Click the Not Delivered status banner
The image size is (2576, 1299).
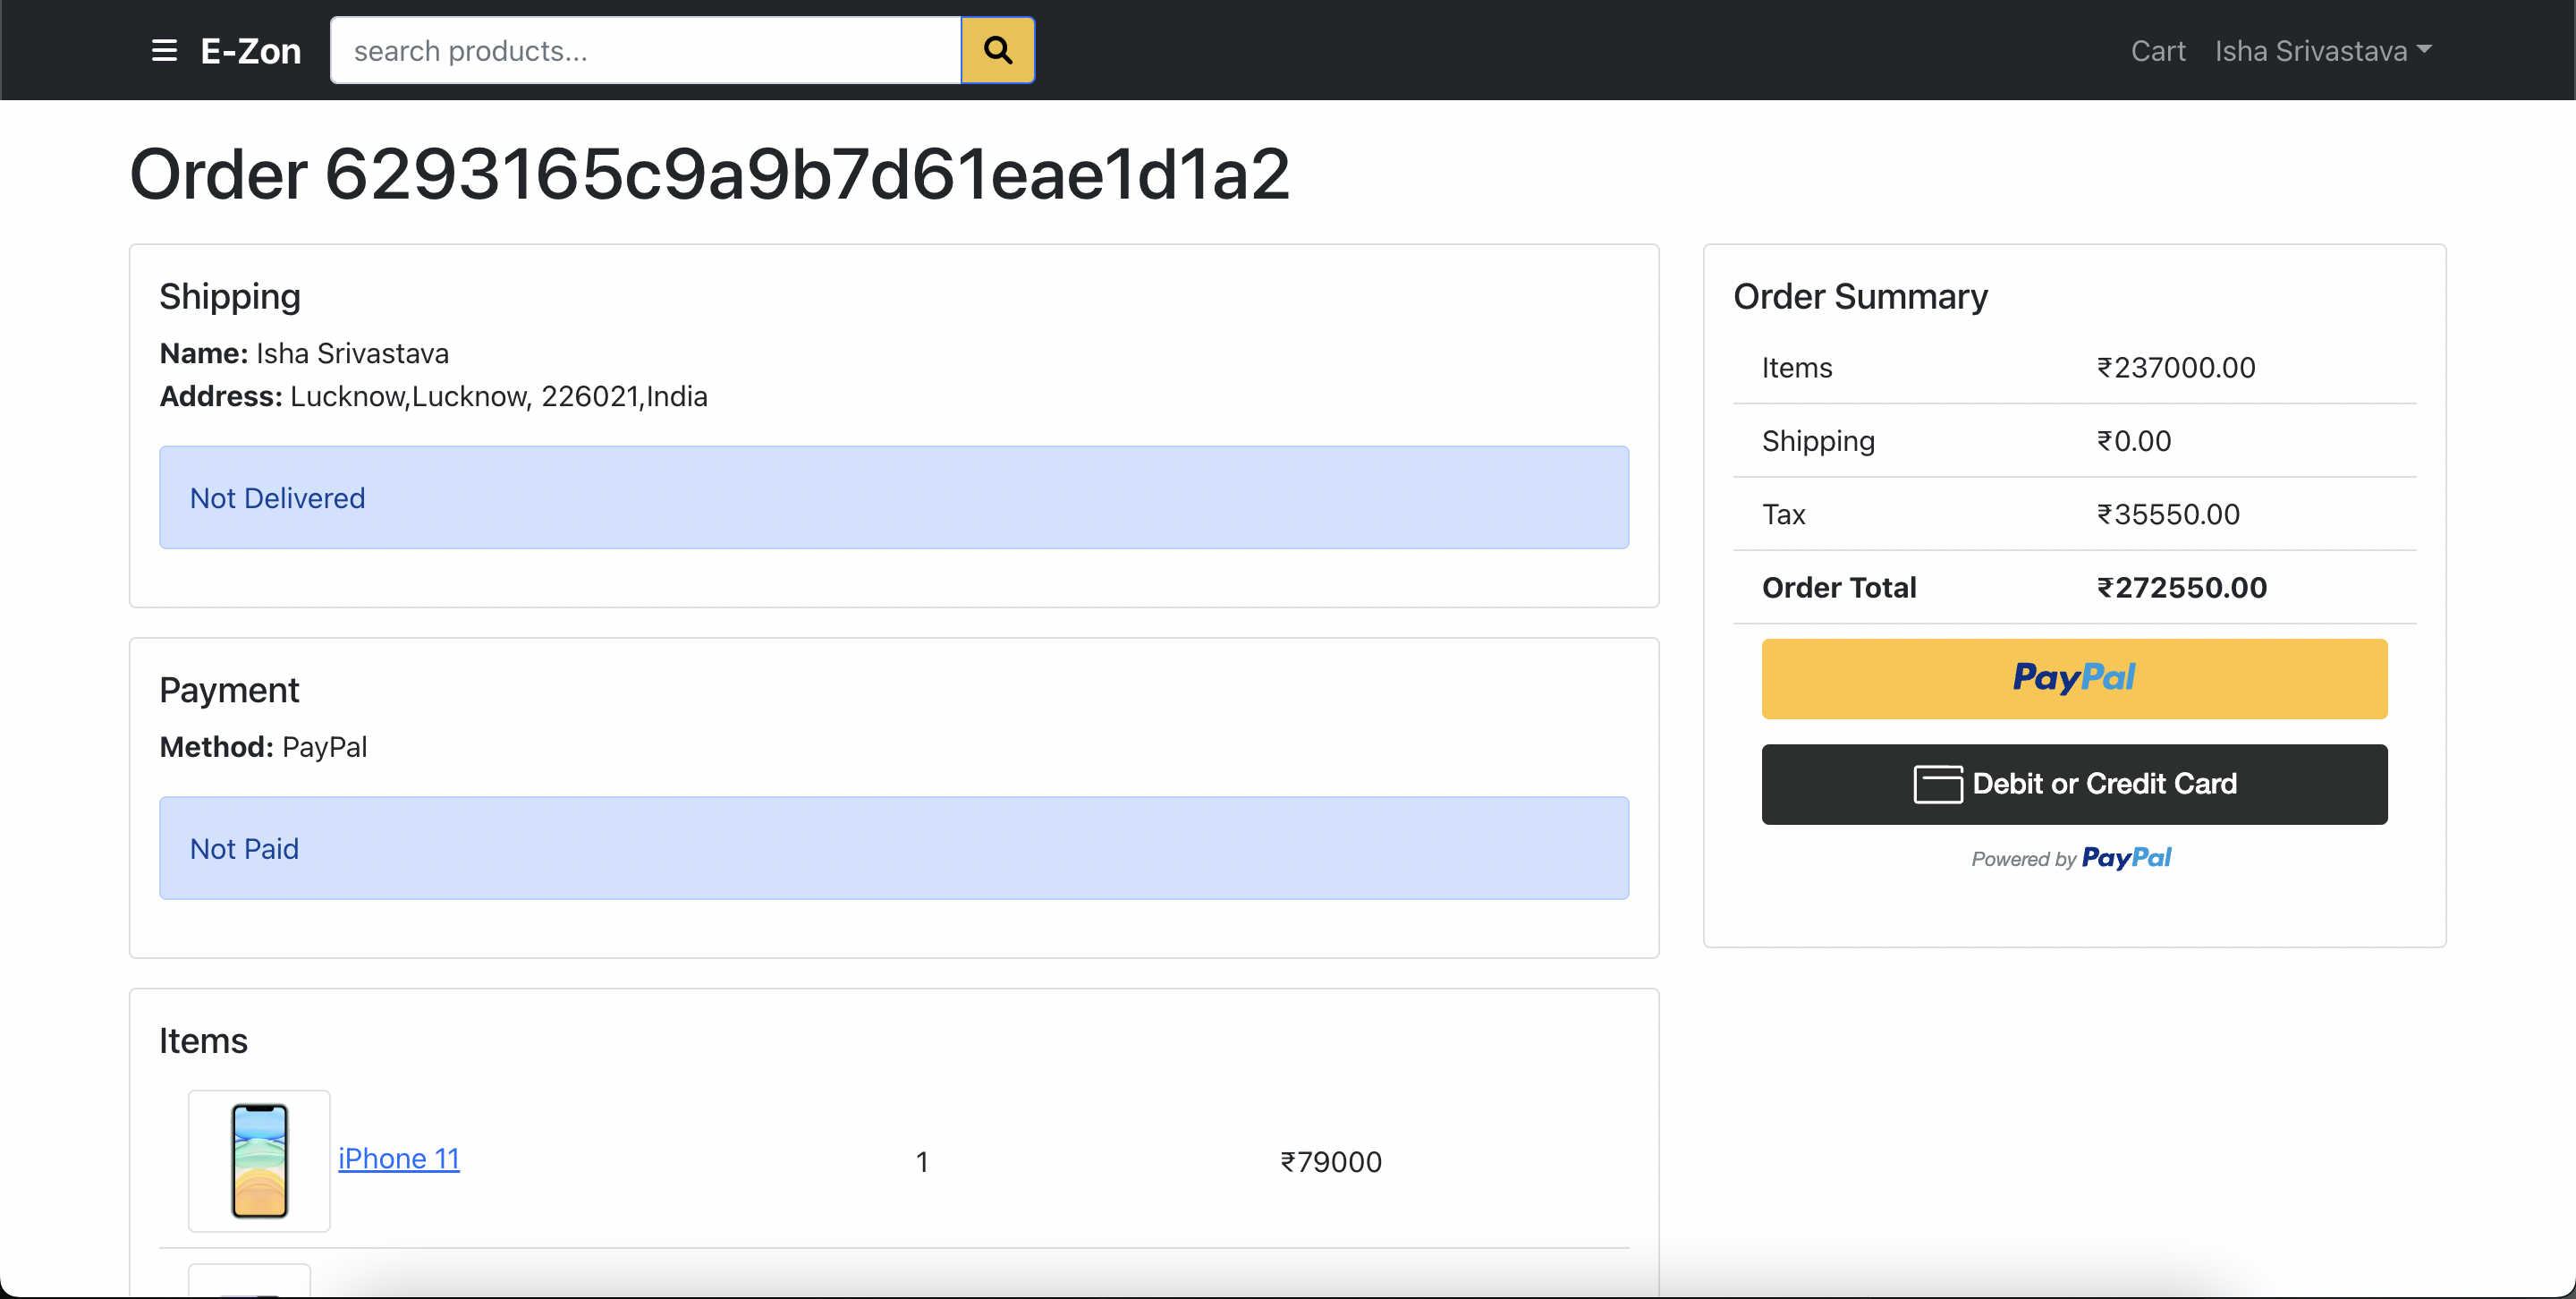coord(894,497)
